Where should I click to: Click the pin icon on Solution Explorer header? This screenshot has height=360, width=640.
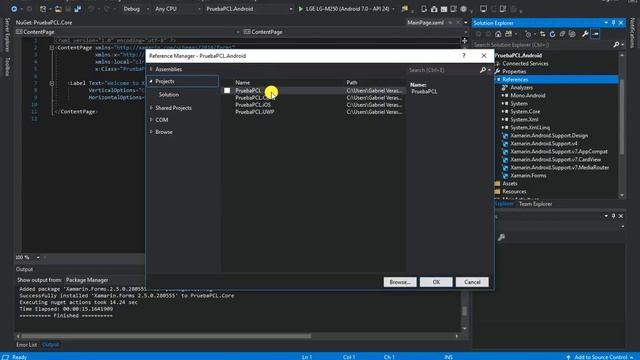(613, 23)
